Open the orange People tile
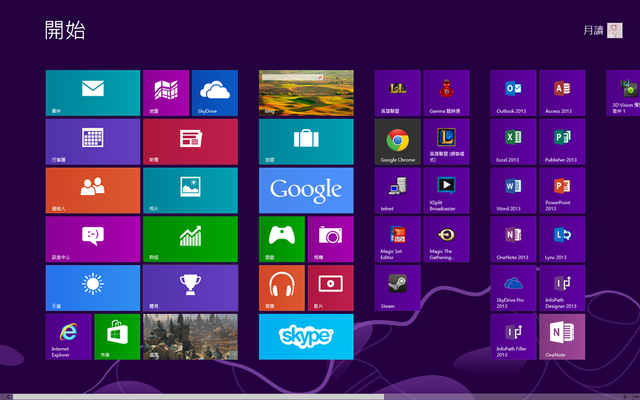 click(x=93, y=190)
